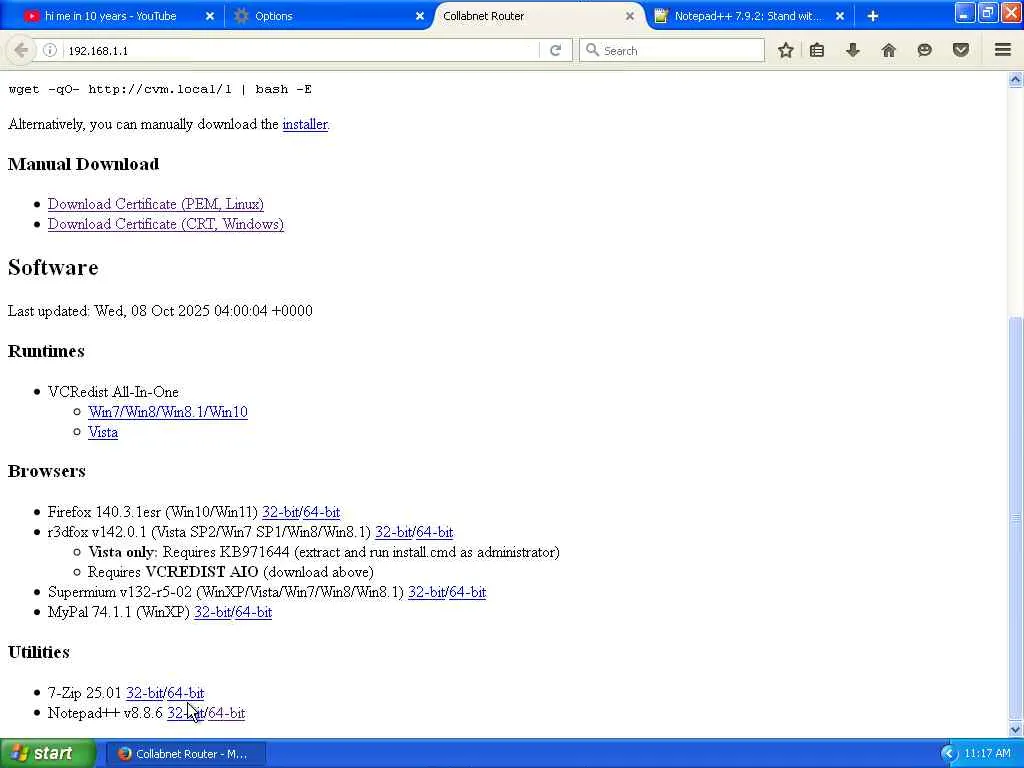Download 7-Zip 25.01 64-bit

pyautogui.click(x=185, y=693)
